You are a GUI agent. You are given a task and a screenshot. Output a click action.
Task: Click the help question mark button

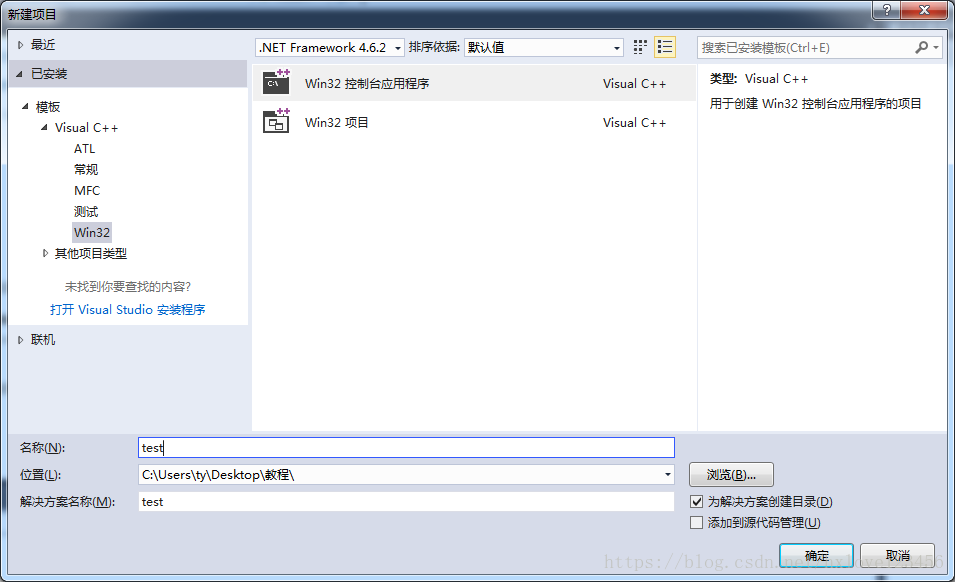click(886, 10)
